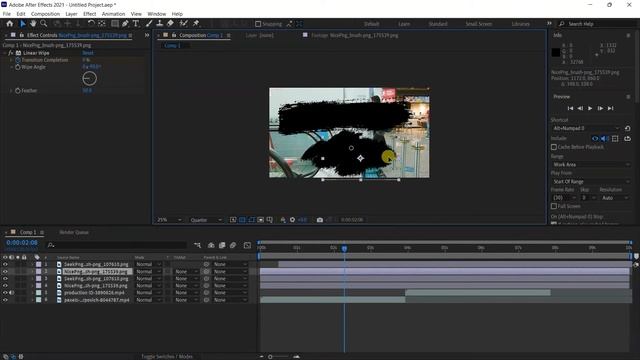This screenshot has height=360, width=640.
Task: Jump to last frame in Preview
Action: [610, 108]
